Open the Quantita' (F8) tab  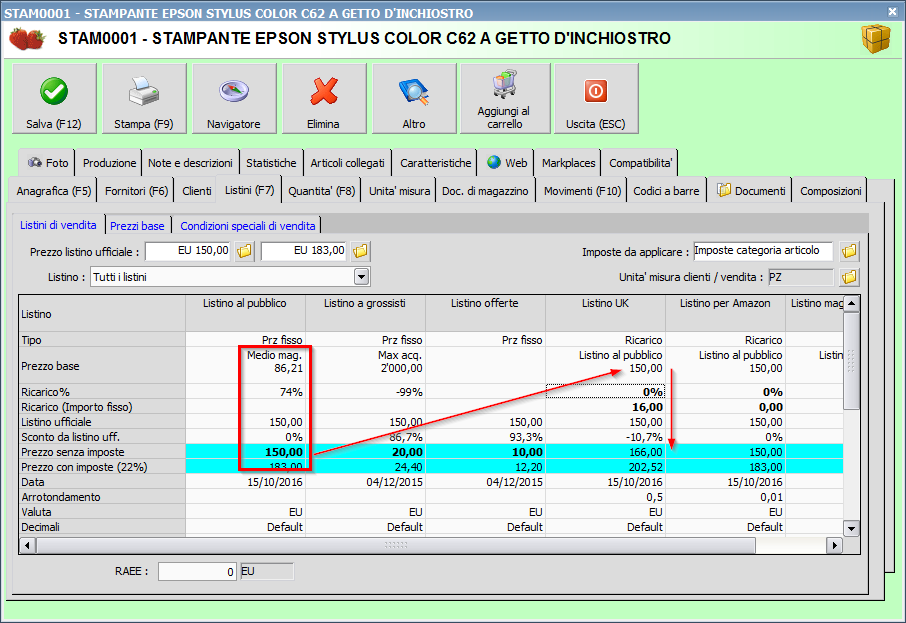321,191
